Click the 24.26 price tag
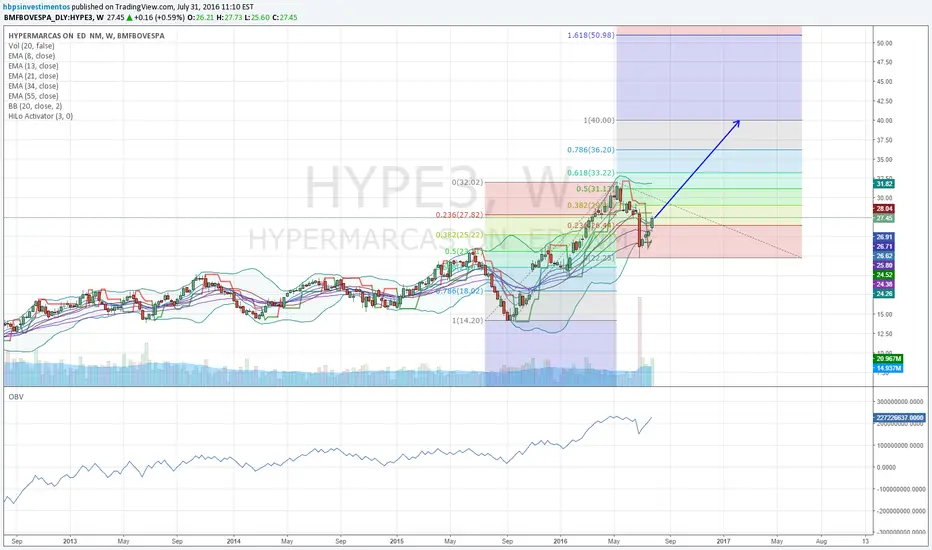 (x=884, y=294)
